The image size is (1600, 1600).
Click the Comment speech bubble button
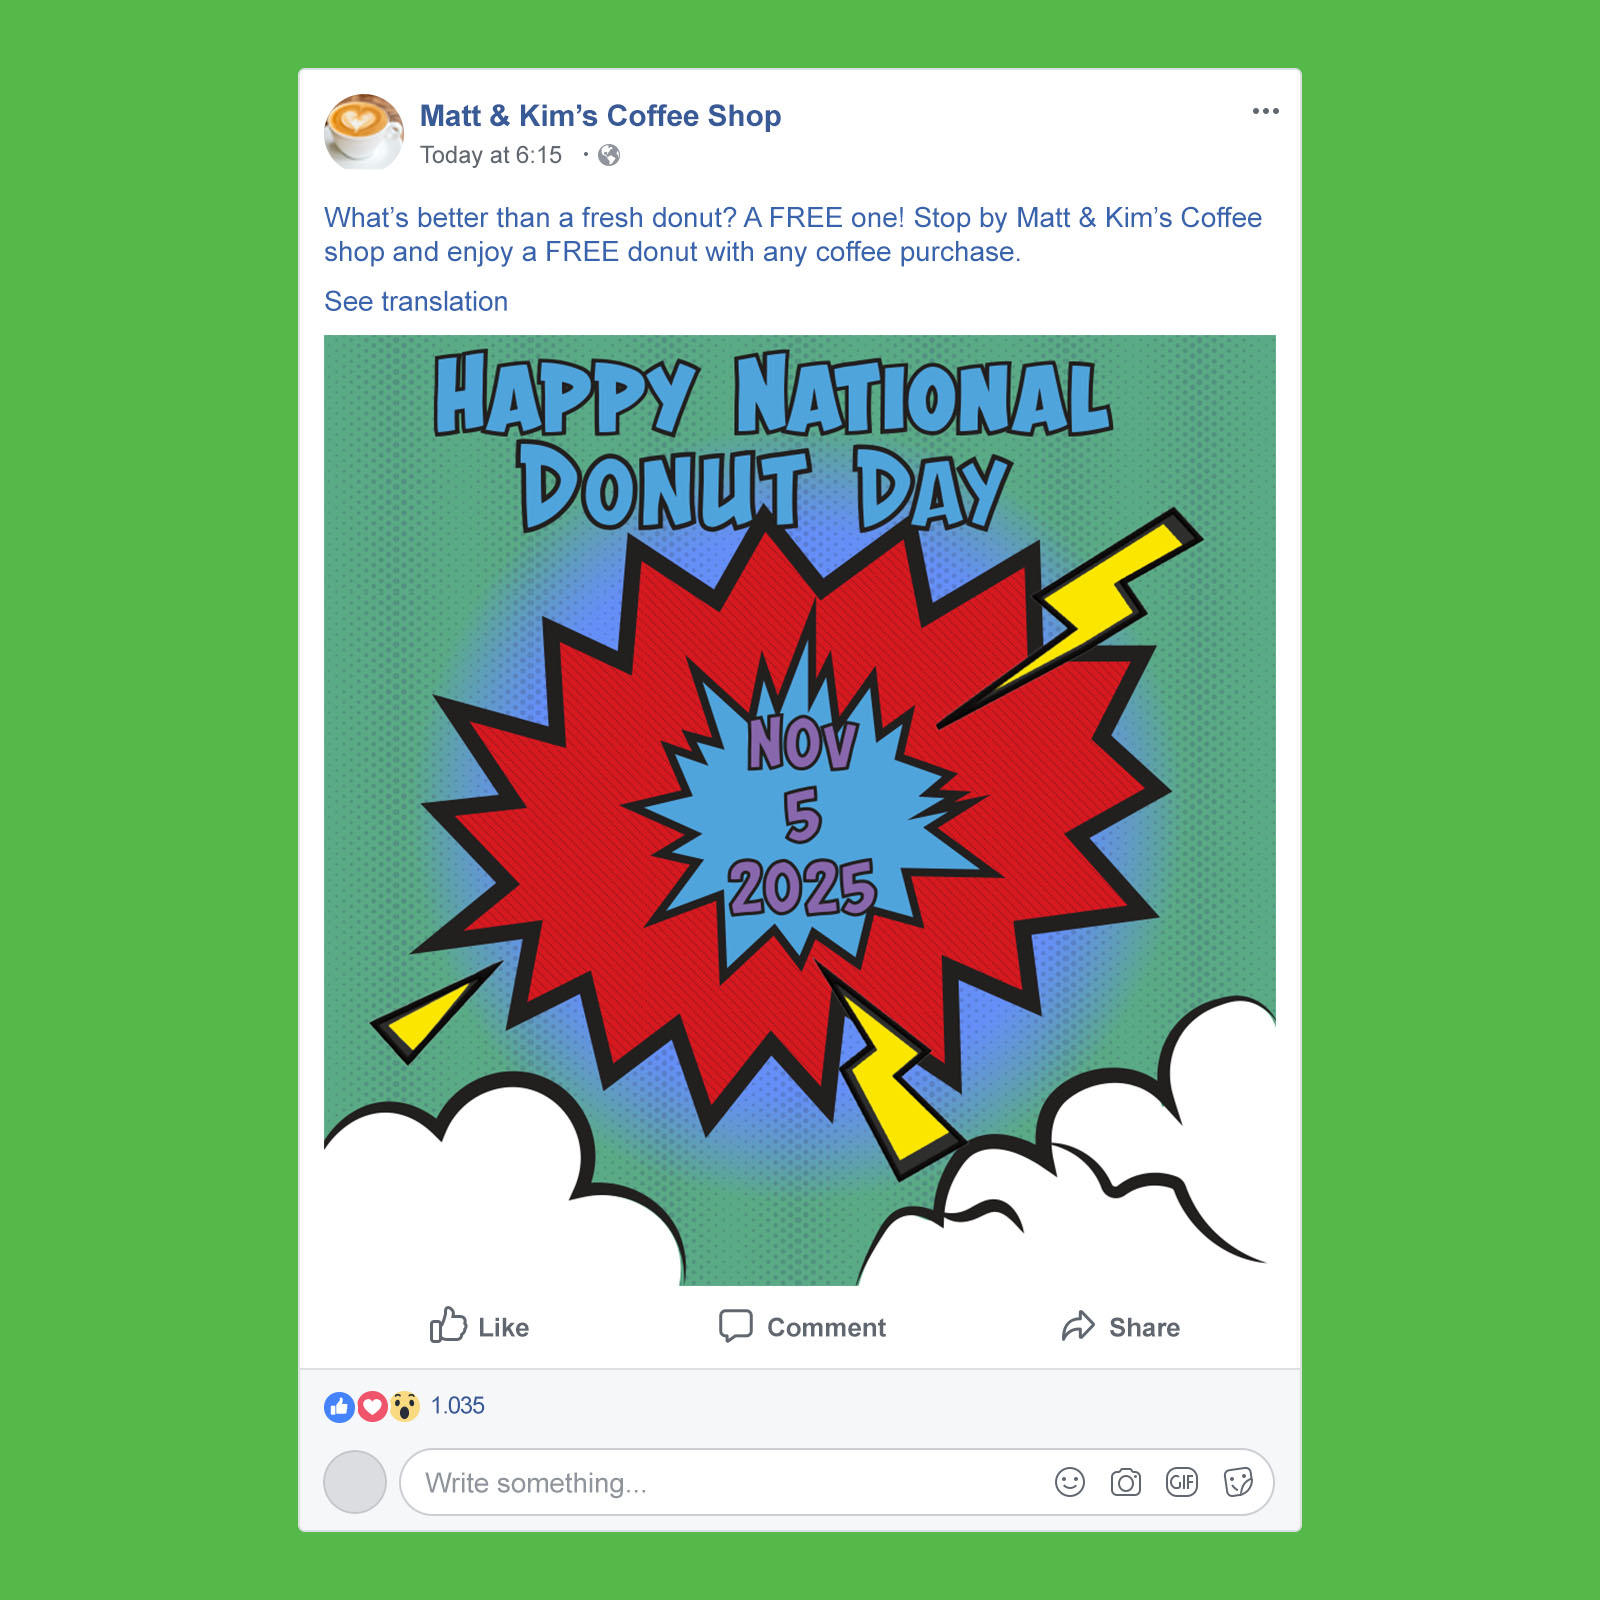[x=802, y=1326]
